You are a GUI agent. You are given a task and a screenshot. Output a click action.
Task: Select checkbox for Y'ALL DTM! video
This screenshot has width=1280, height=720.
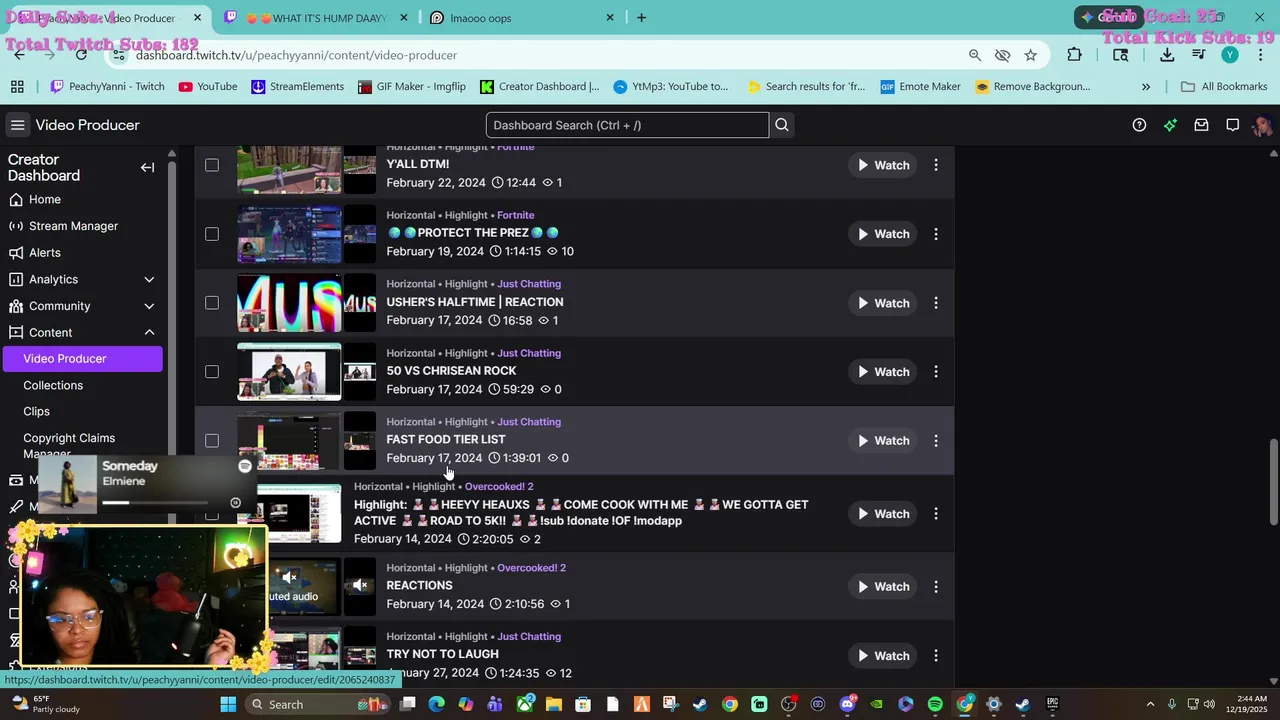[x=212, y=165]
